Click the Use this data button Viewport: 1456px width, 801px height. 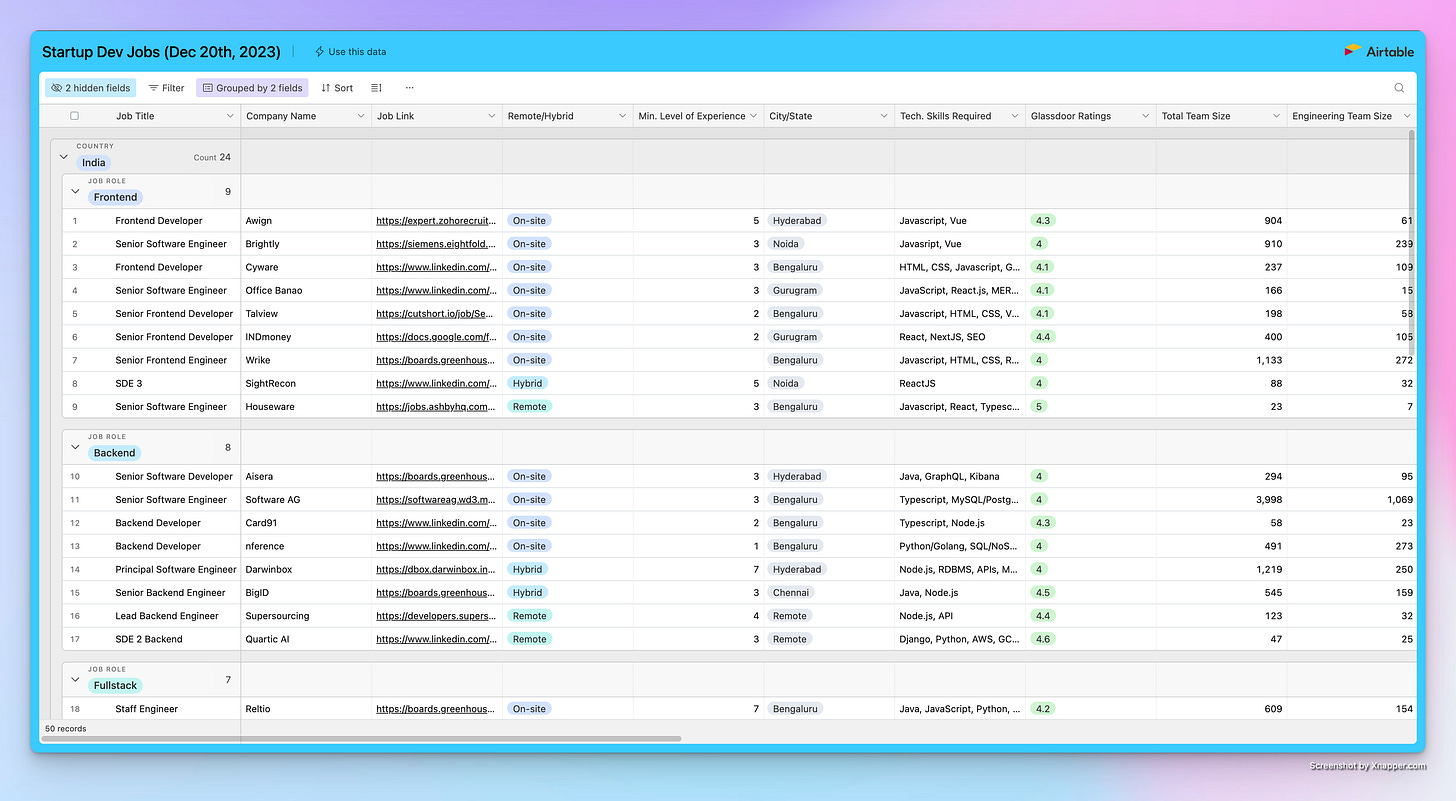tap(350, 51)
